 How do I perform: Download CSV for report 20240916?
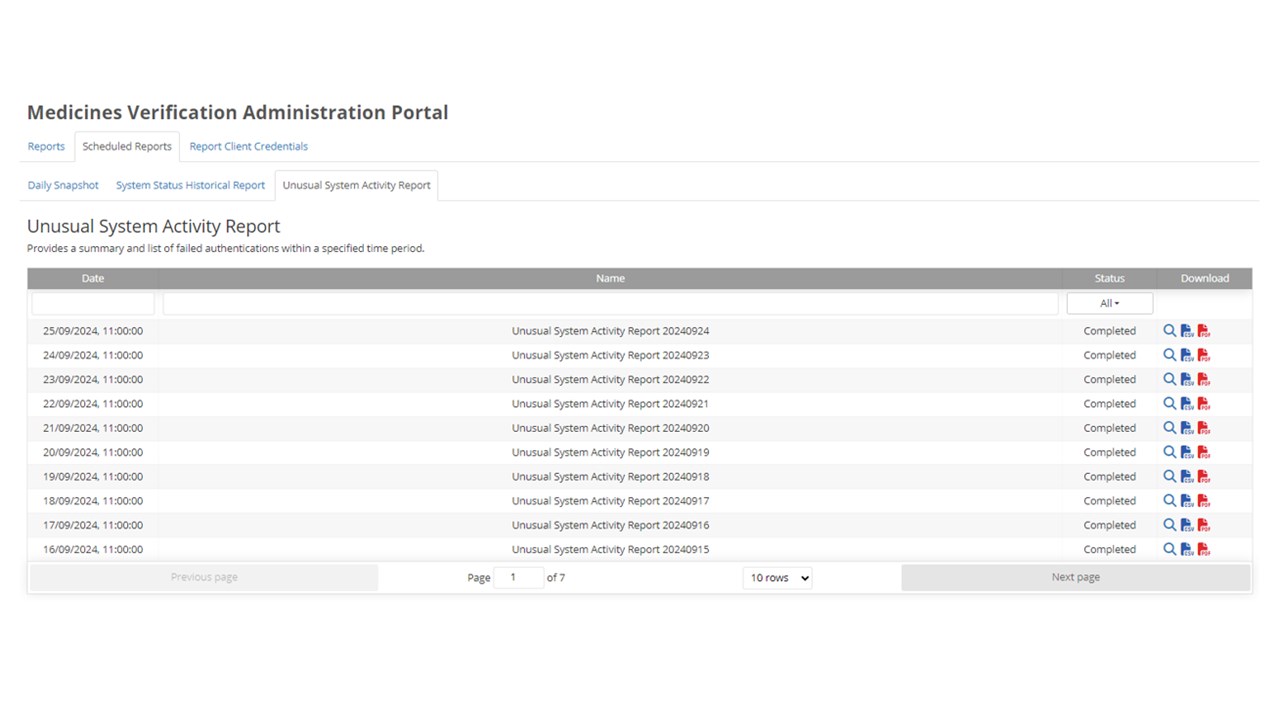[x=1186, y=525]
